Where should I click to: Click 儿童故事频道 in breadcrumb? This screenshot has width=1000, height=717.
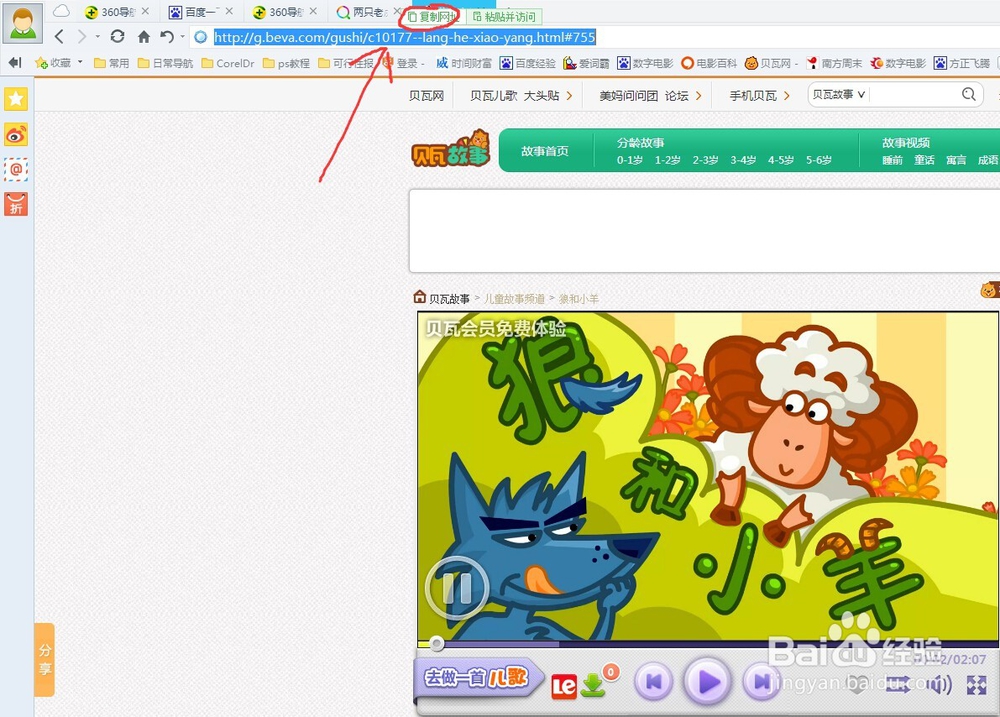514,299
